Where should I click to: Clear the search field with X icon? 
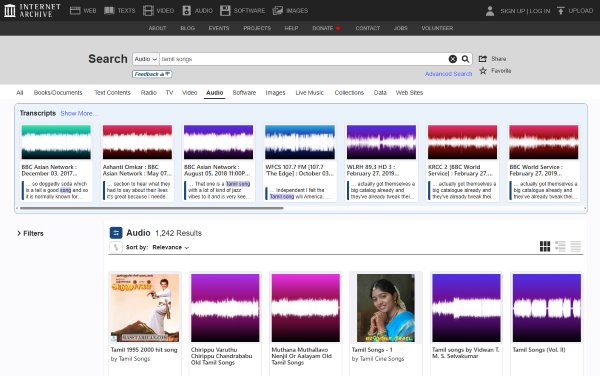[453, 59]
